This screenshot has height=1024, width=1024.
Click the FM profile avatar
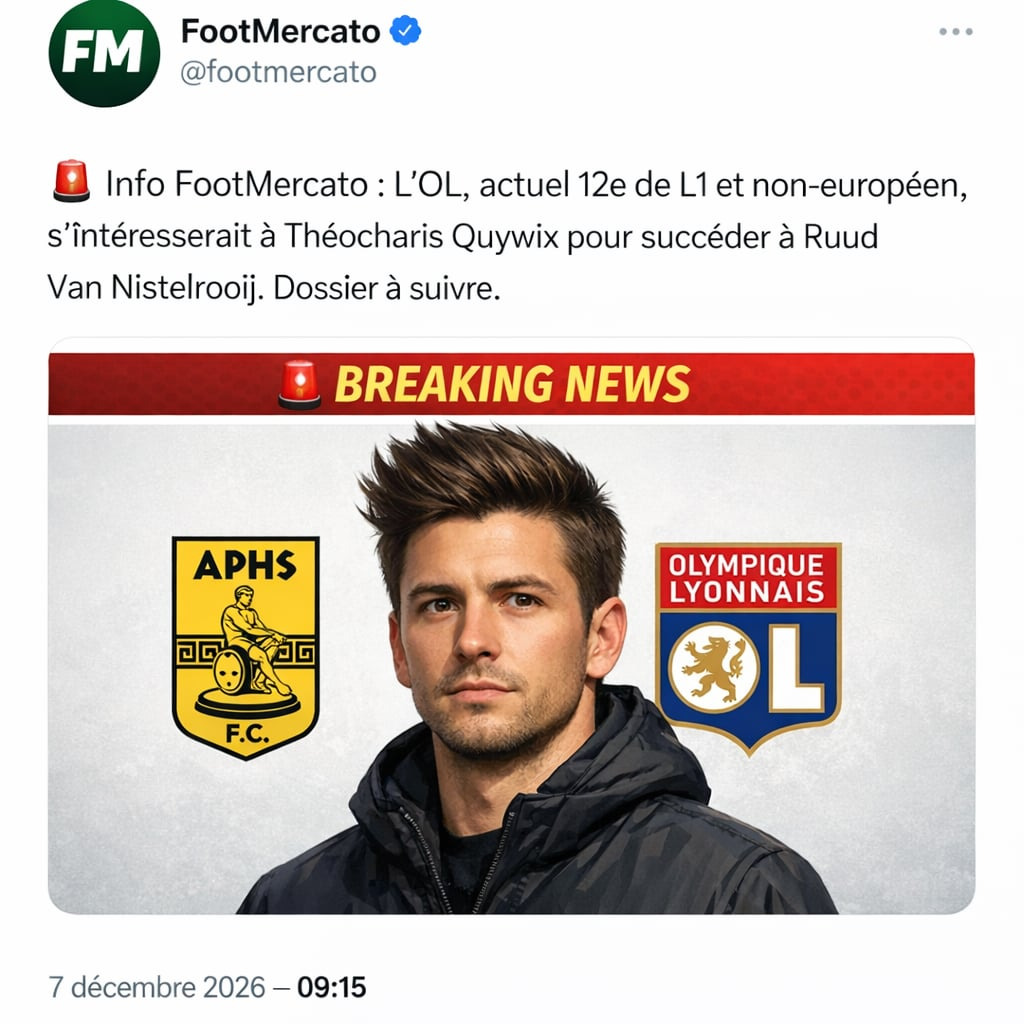(104, 52)
